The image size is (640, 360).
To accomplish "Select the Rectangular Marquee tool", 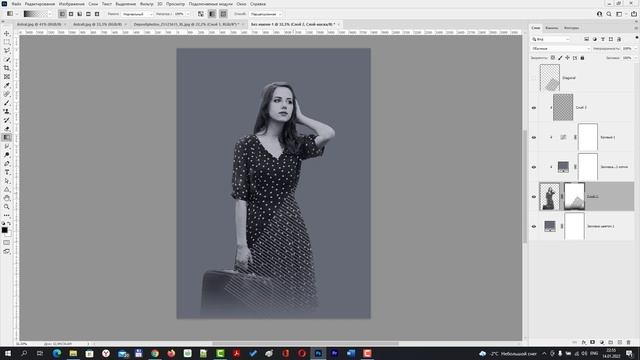I will (x=7, y=42).
